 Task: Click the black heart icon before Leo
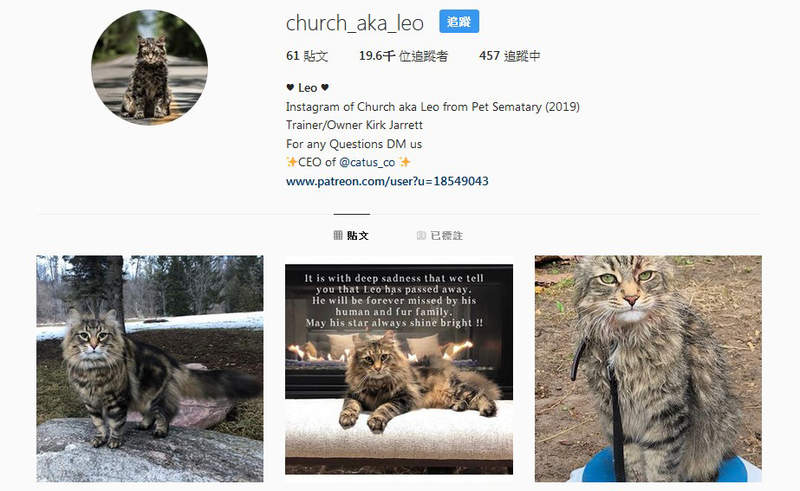click(290, 88)
